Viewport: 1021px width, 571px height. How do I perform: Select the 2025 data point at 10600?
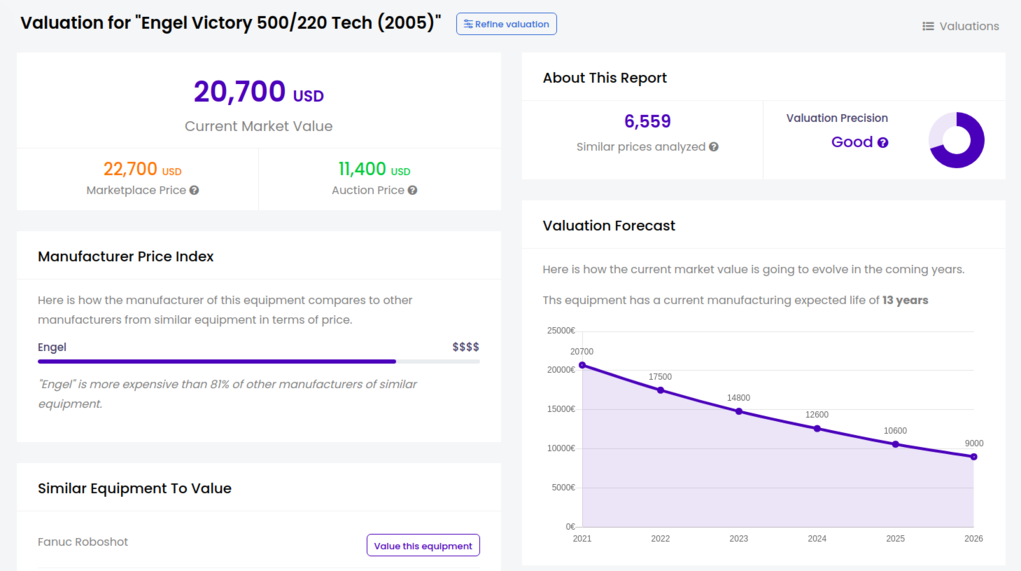[895, 444]
